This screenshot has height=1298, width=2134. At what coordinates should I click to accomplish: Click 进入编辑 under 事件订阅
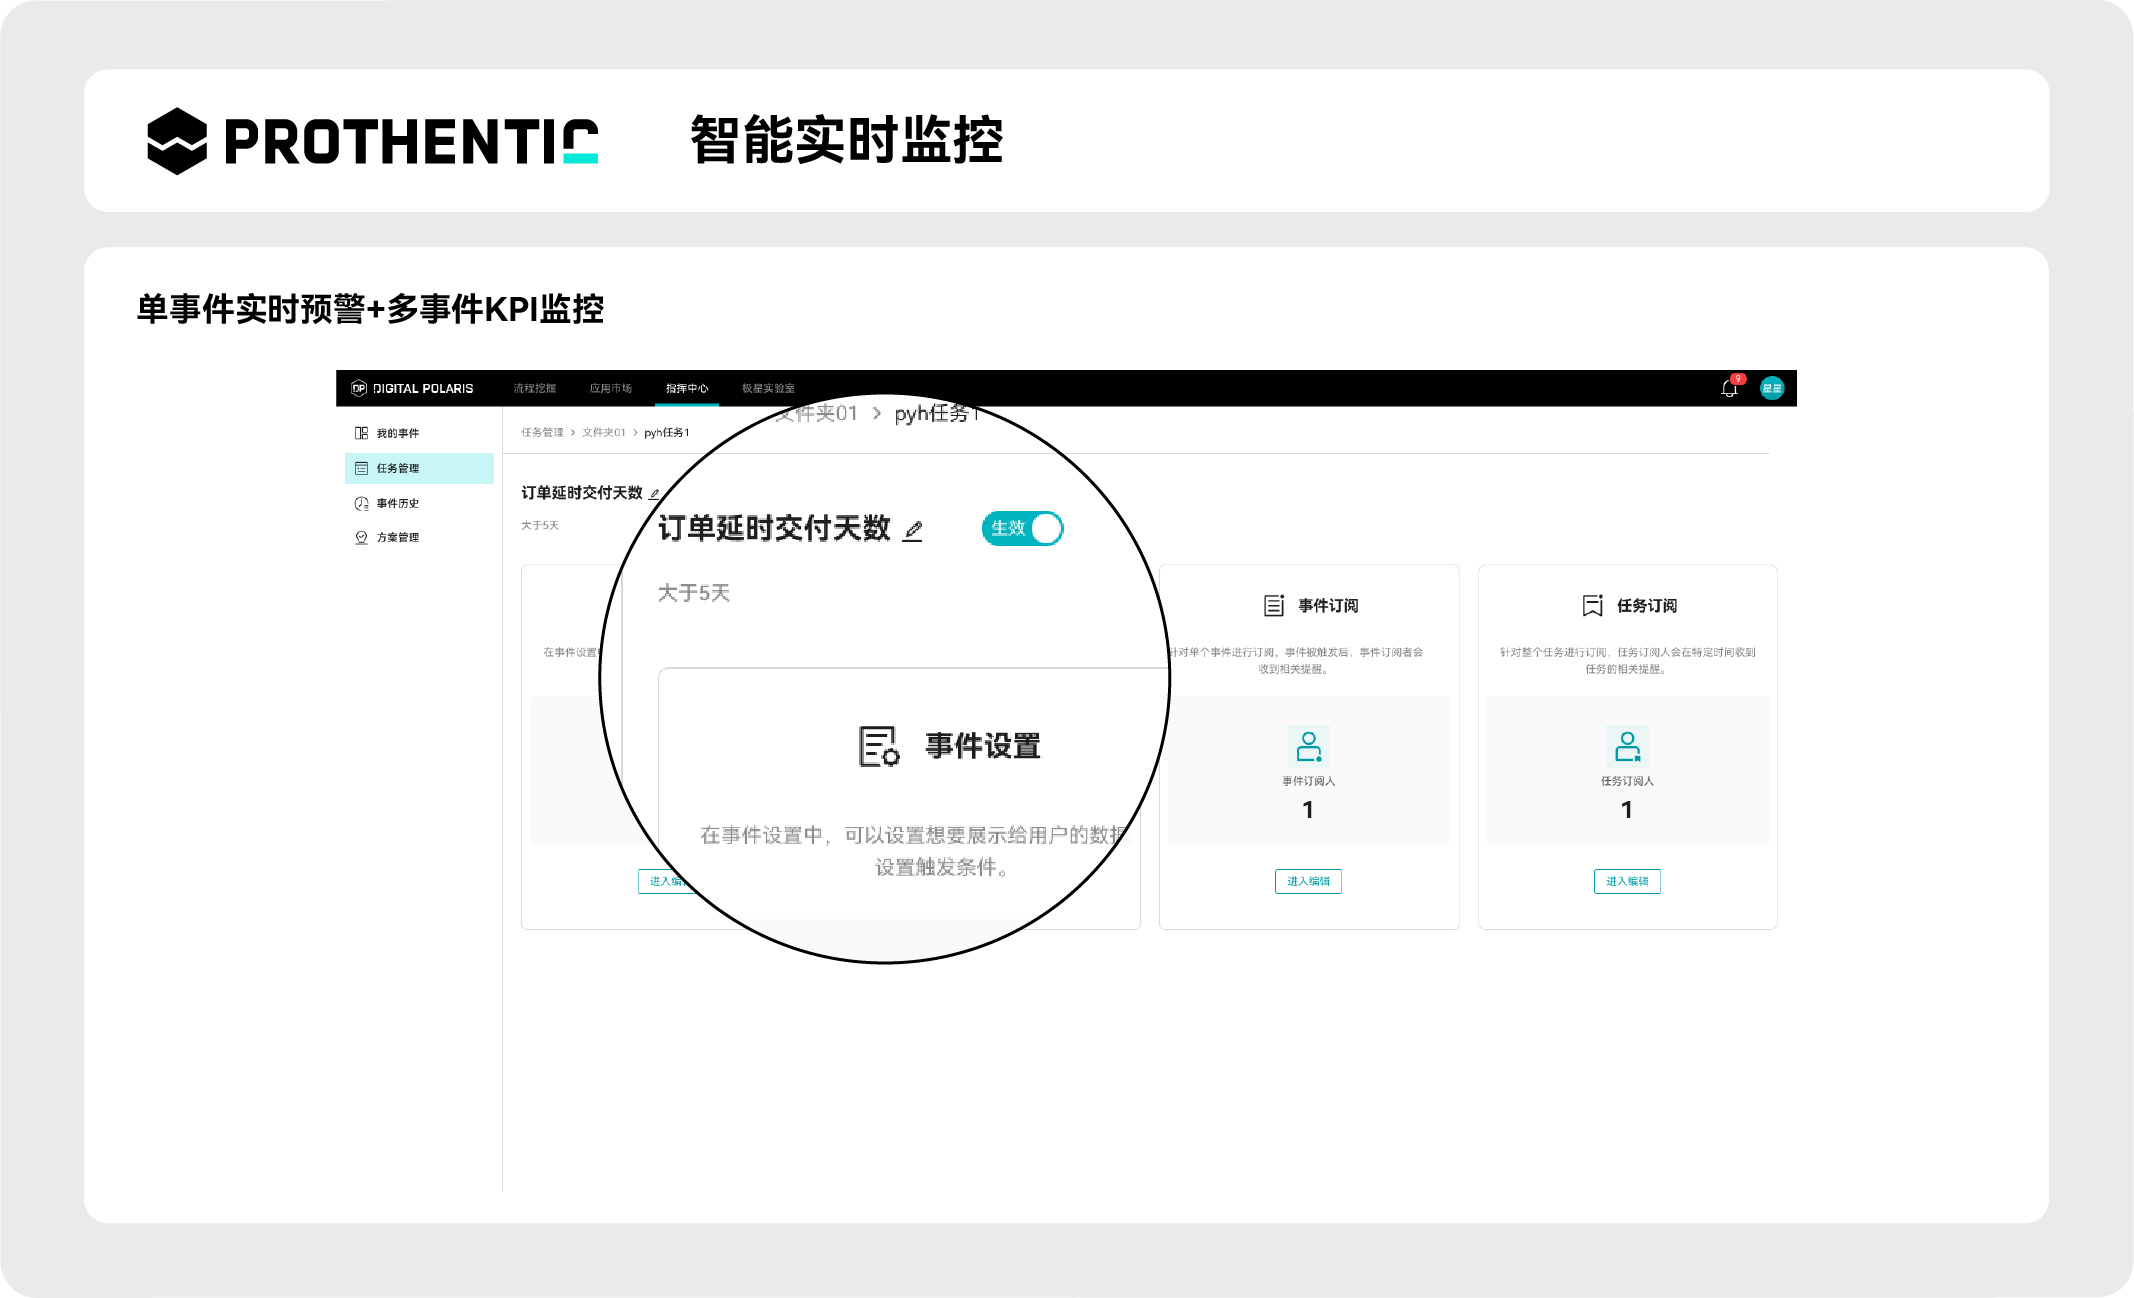(1308, 881)
